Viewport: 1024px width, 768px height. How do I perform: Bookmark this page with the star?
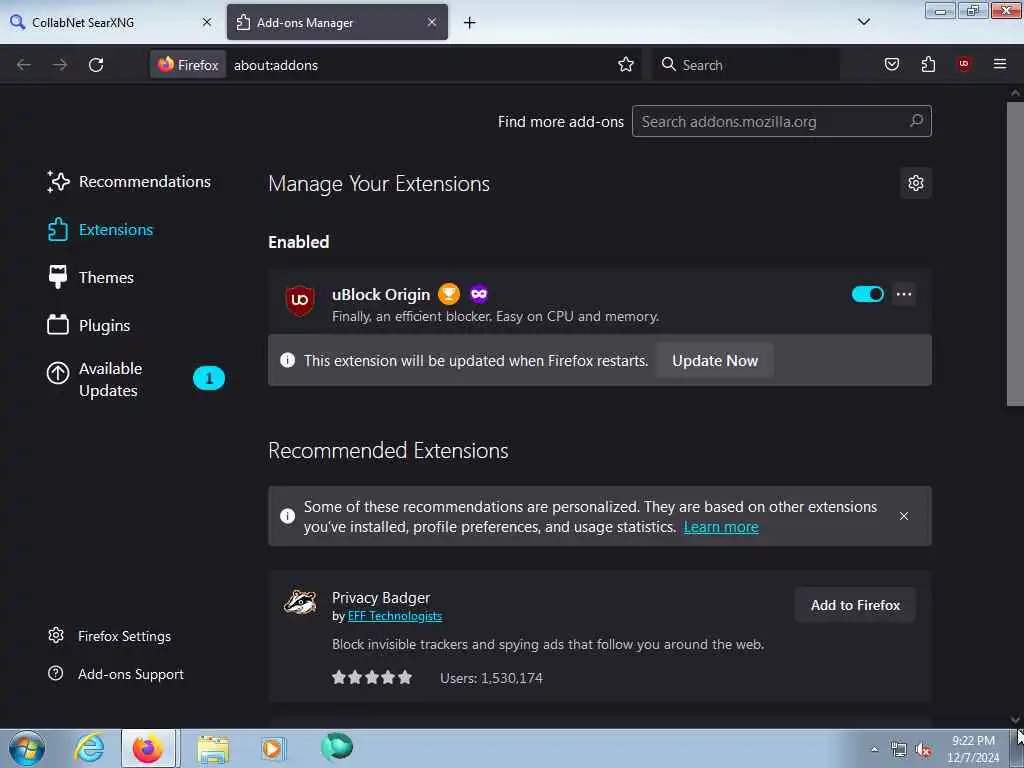point(626,65)
